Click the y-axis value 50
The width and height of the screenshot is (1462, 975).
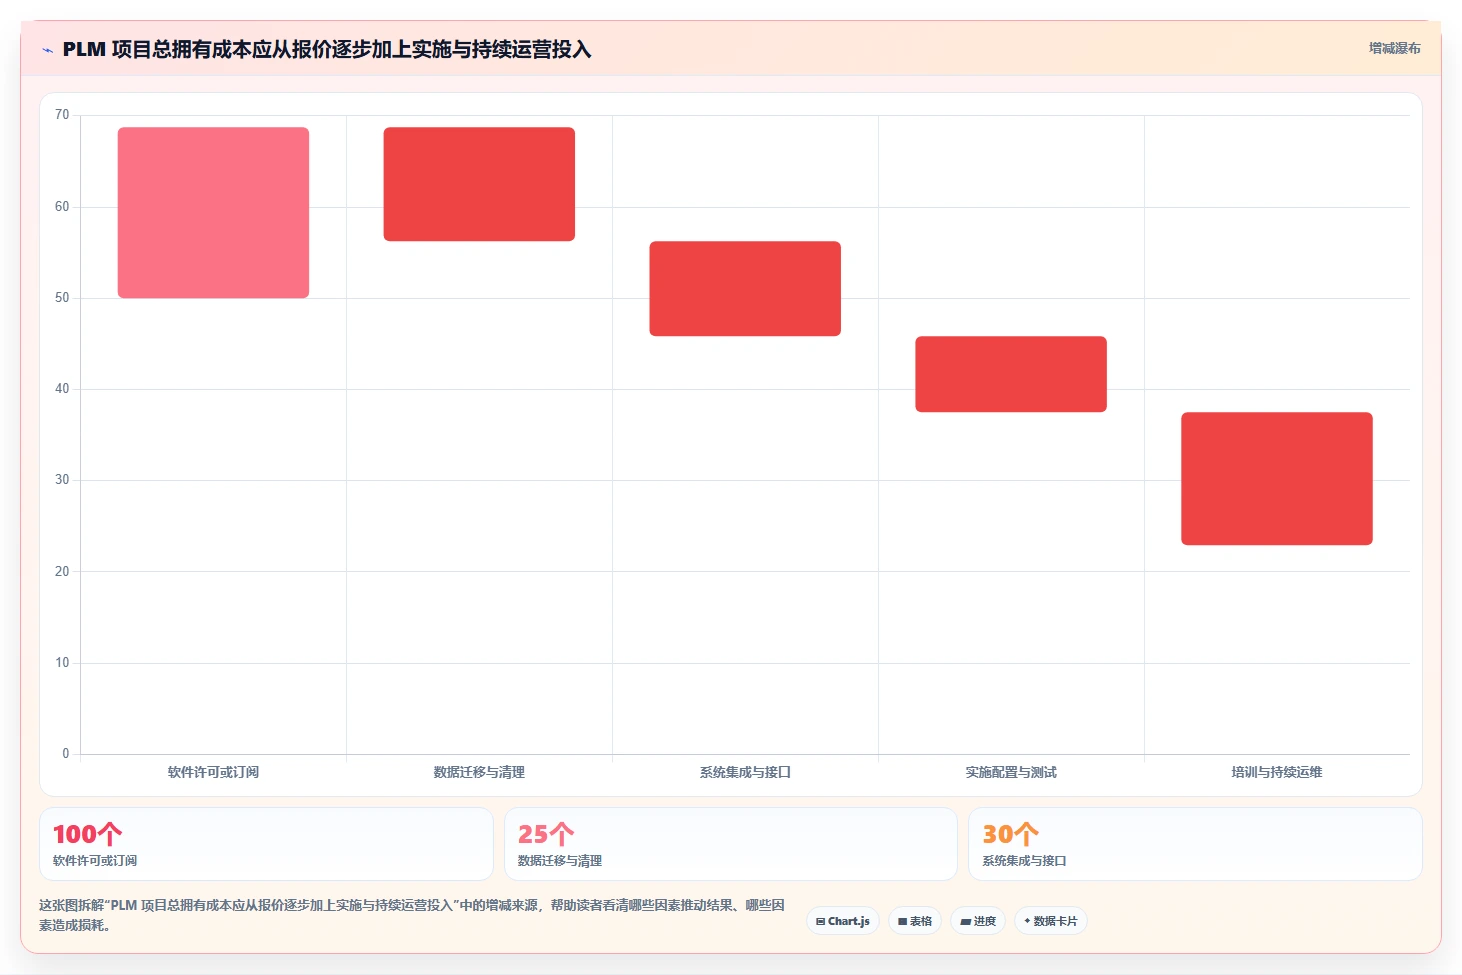pyautogui.click(x=62, y=298)
